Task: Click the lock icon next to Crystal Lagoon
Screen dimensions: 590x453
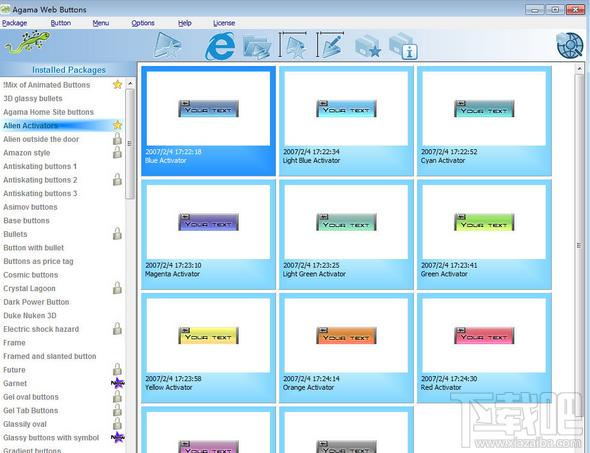Action: pyautogui.click(x=117, y=288)
